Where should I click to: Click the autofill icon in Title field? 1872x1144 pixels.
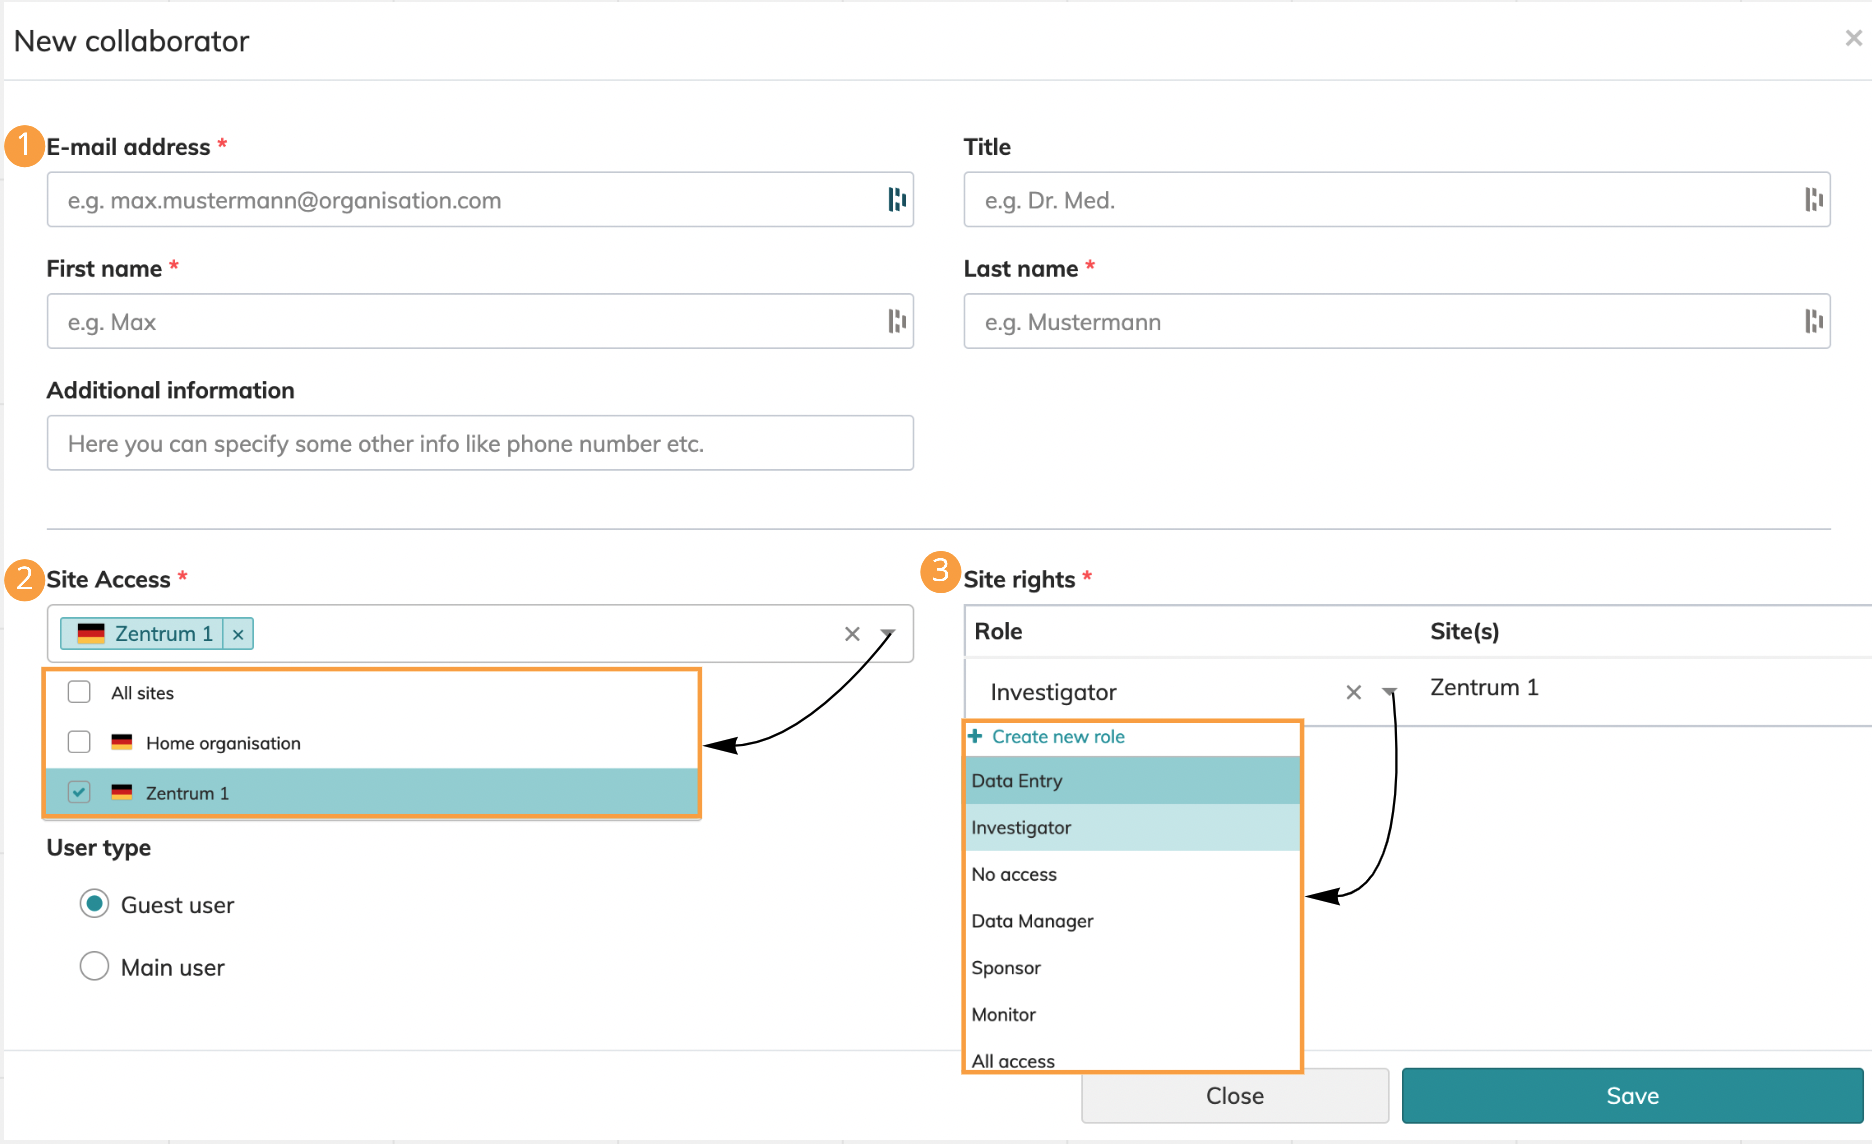[1813, 200]
